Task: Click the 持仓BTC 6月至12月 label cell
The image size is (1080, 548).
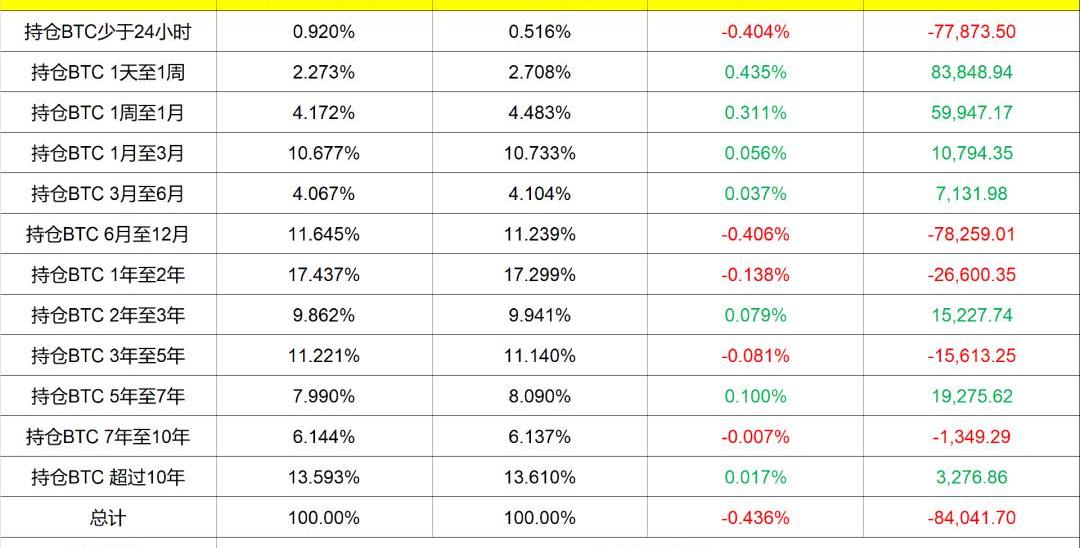Action: 108,234
